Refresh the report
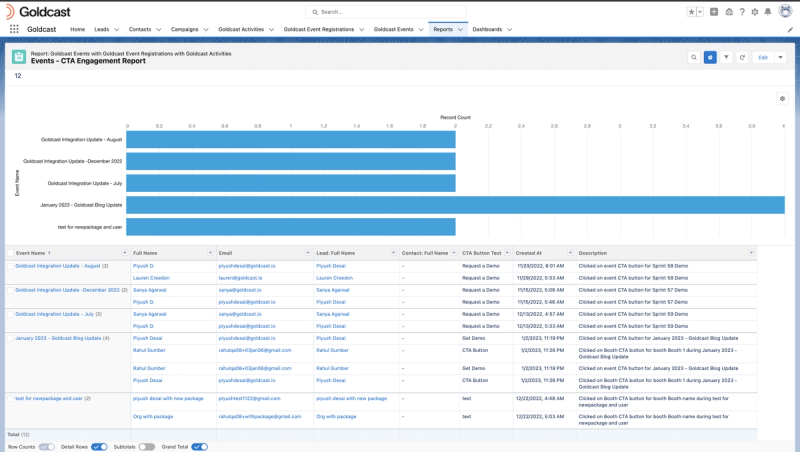Screen dimensions: 800x452 click(x=742, y=58)
